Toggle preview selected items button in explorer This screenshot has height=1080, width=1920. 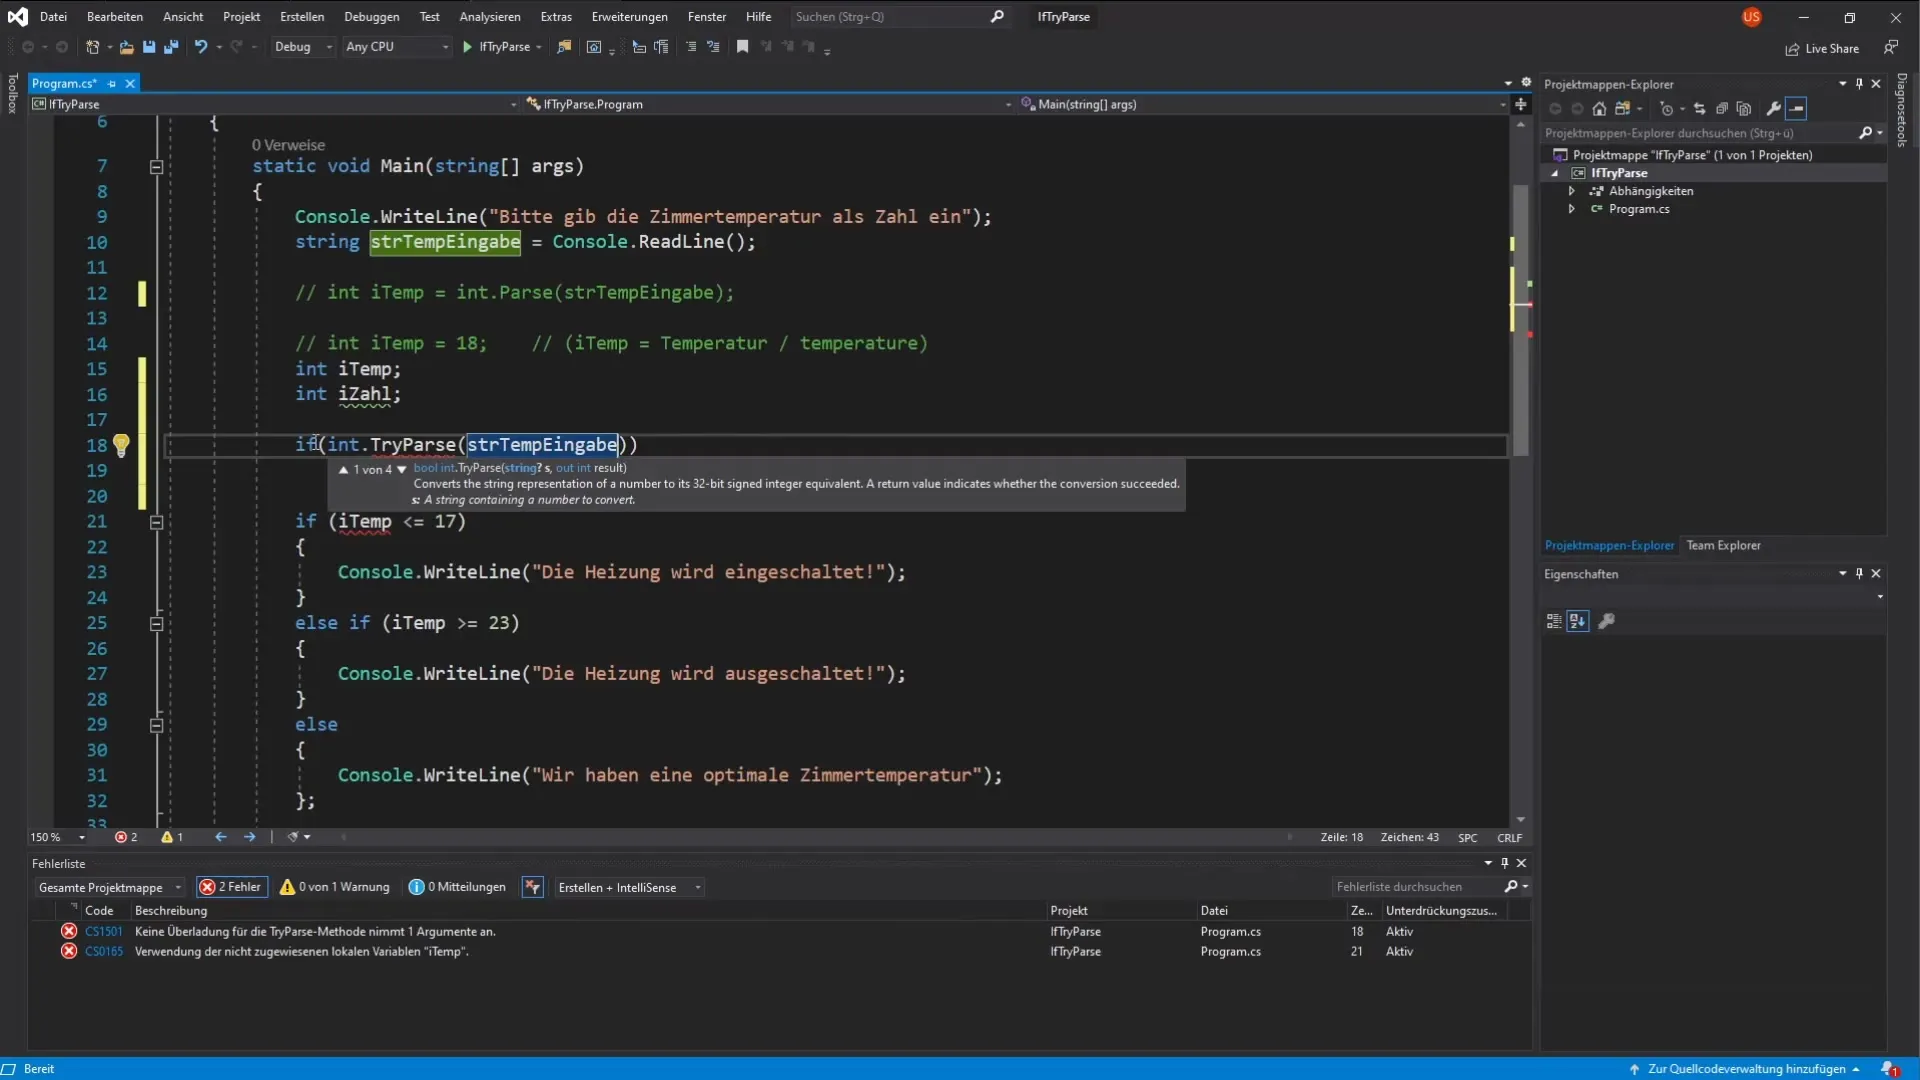(x=1796, y=109)
